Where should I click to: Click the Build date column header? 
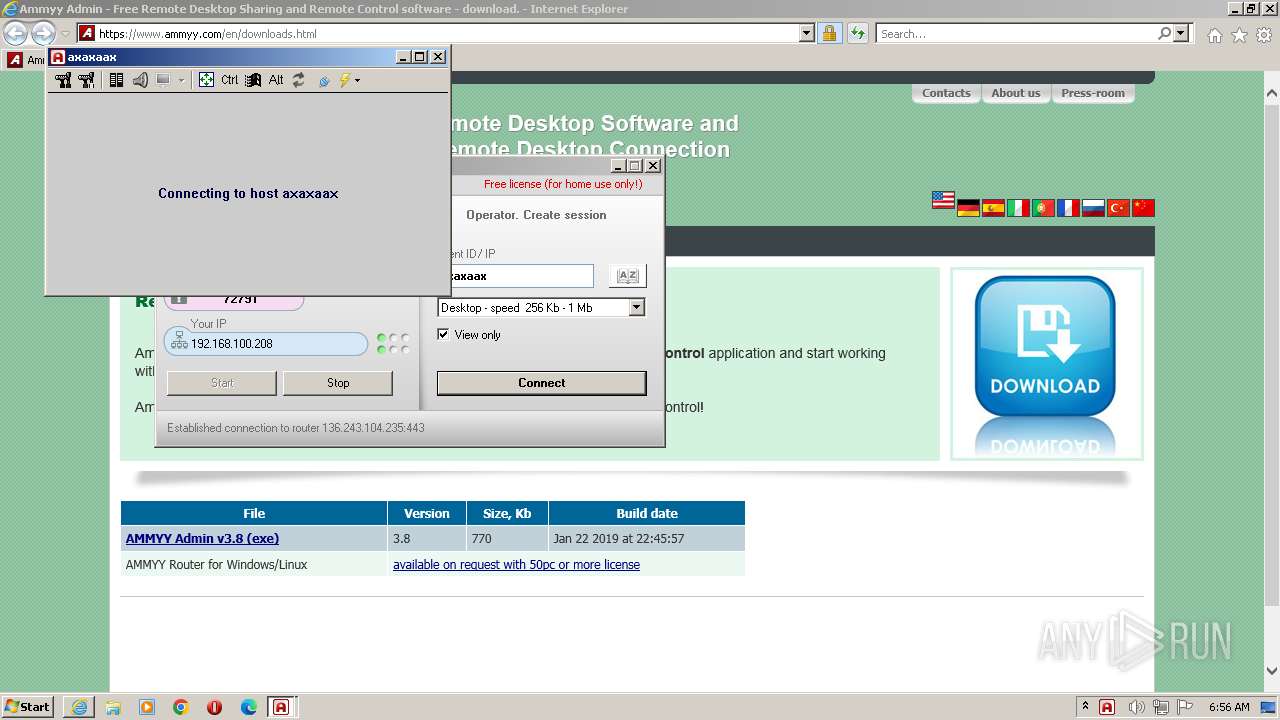[647, 513]
